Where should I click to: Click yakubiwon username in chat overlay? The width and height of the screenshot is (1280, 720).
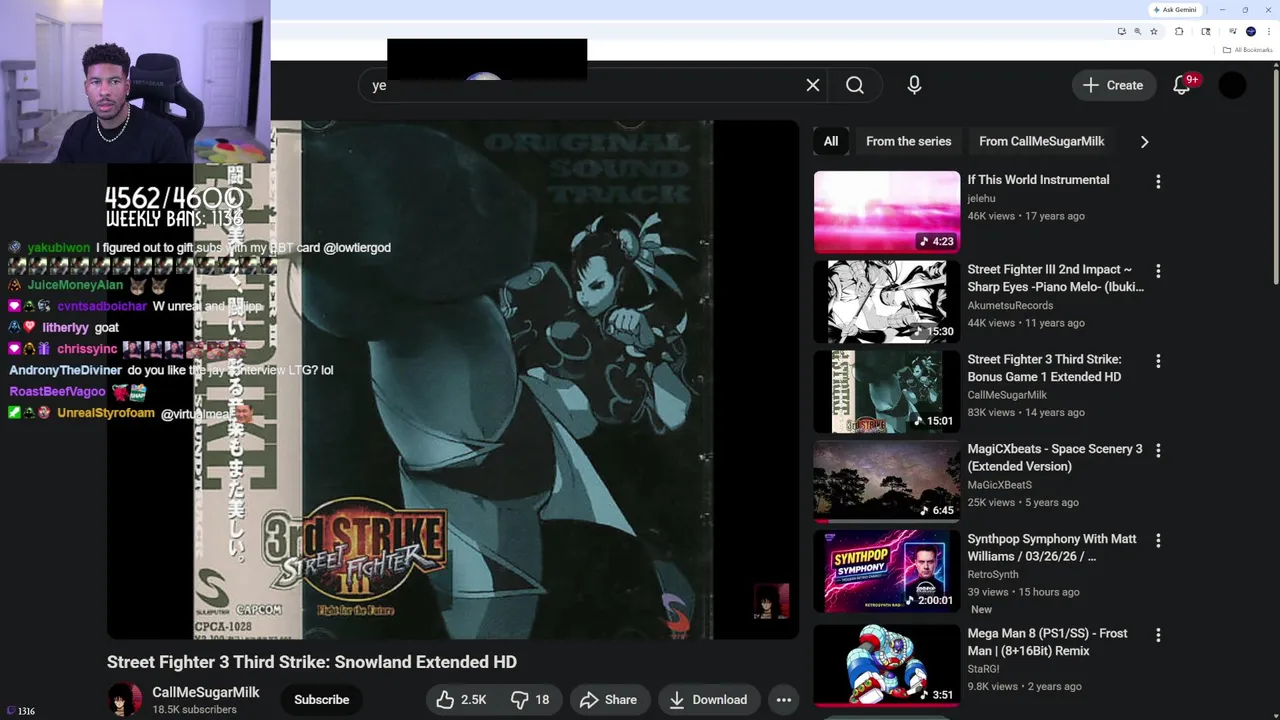click(58, 248)
